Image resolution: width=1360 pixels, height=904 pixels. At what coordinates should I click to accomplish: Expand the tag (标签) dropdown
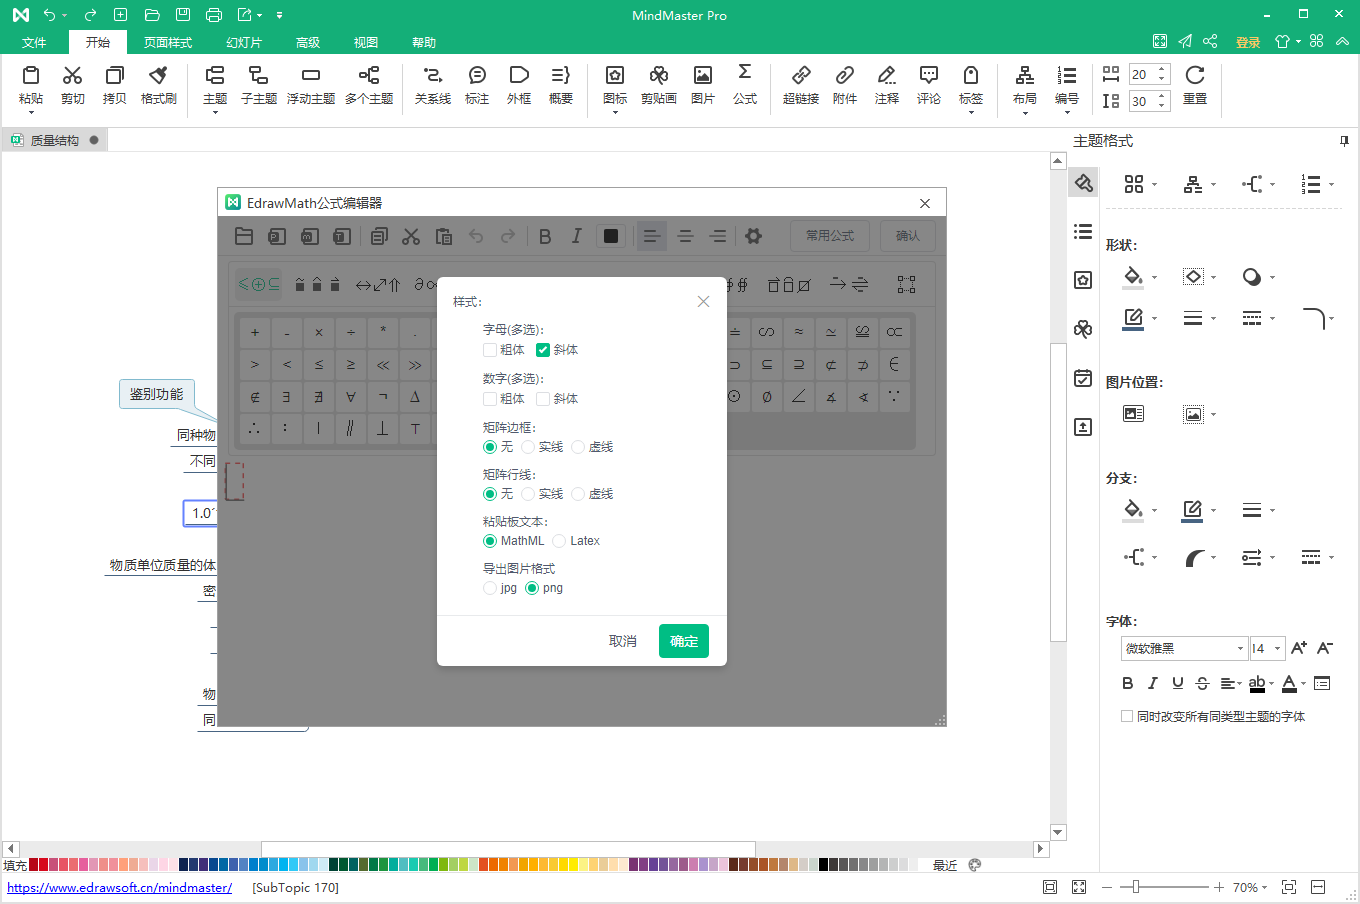tap(971, 112)
